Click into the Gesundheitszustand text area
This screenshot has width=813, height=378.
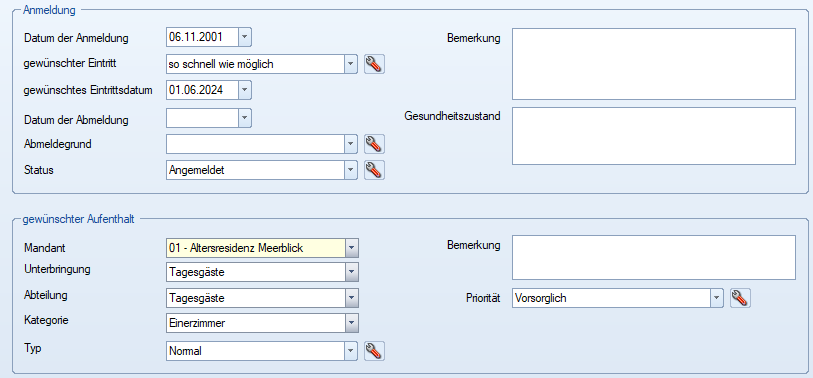point(654,136)
